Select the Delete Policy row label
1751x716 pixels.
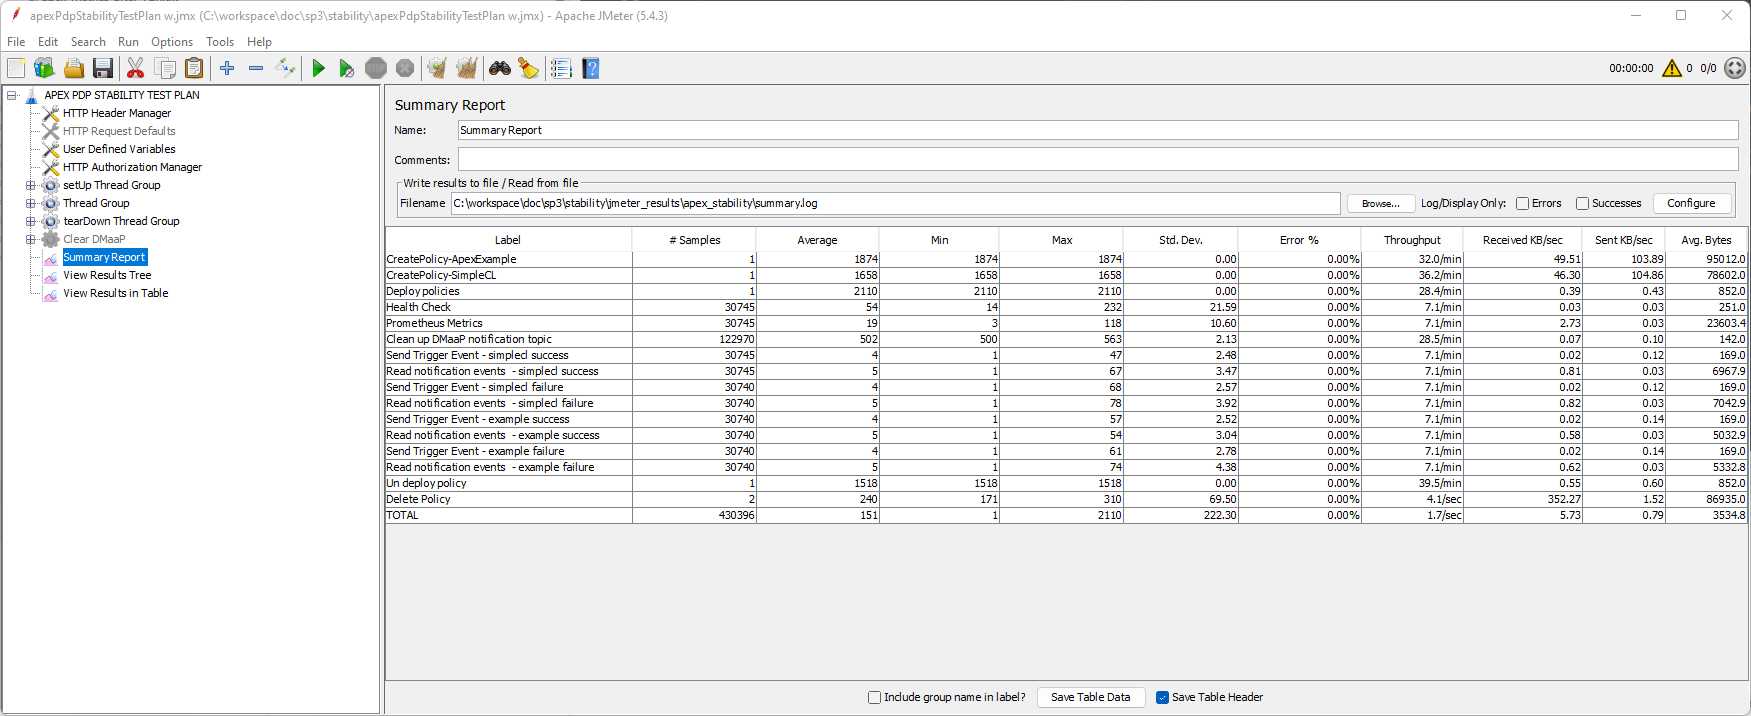[x=418, y=499]
